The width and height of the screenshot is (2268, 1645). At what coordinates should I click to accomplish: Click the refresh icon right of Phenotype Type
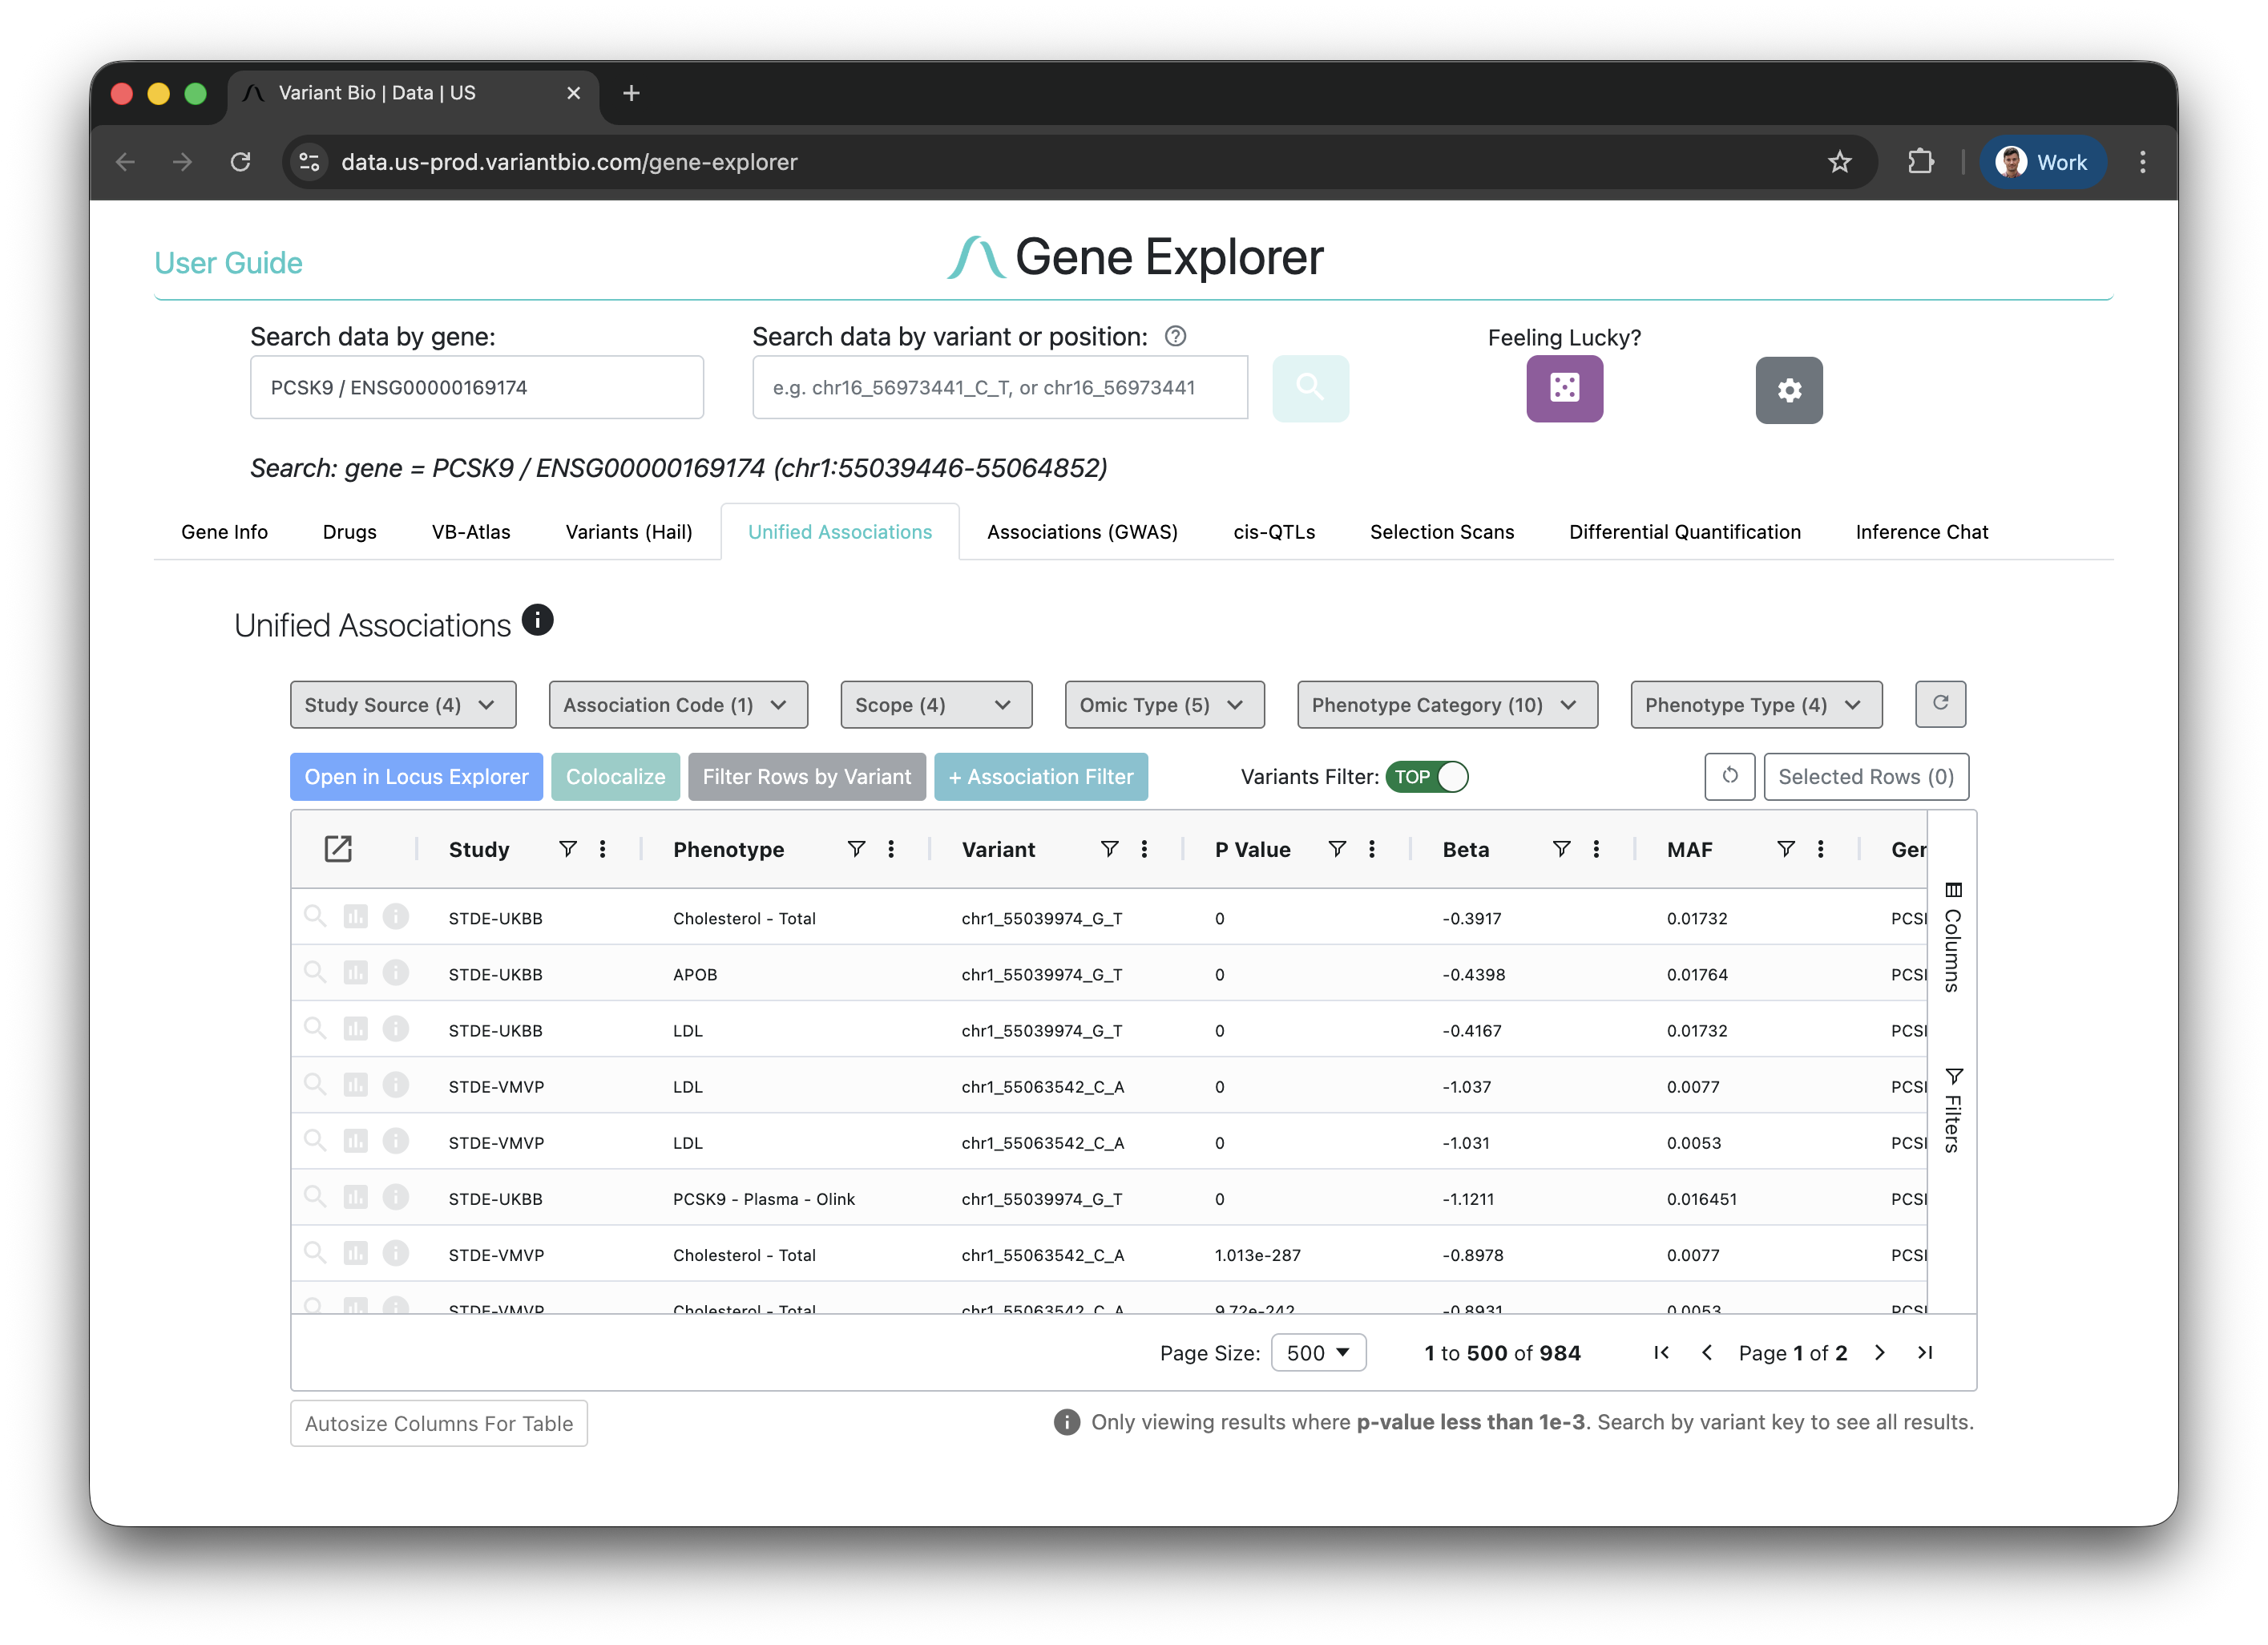[x=1941, y=704]
